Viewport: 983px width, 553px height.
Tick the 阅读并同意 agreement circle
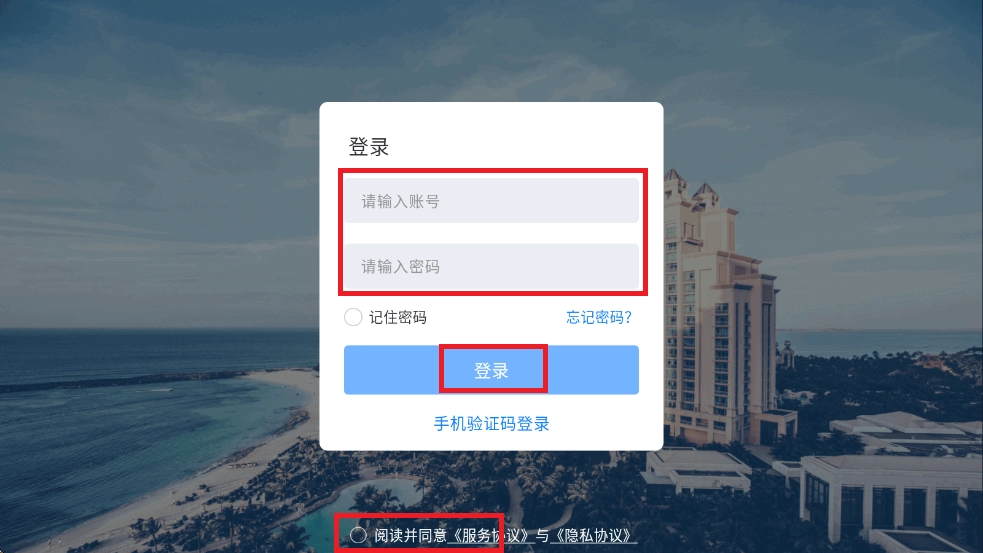pyautogui.click(x=358, y=535)
